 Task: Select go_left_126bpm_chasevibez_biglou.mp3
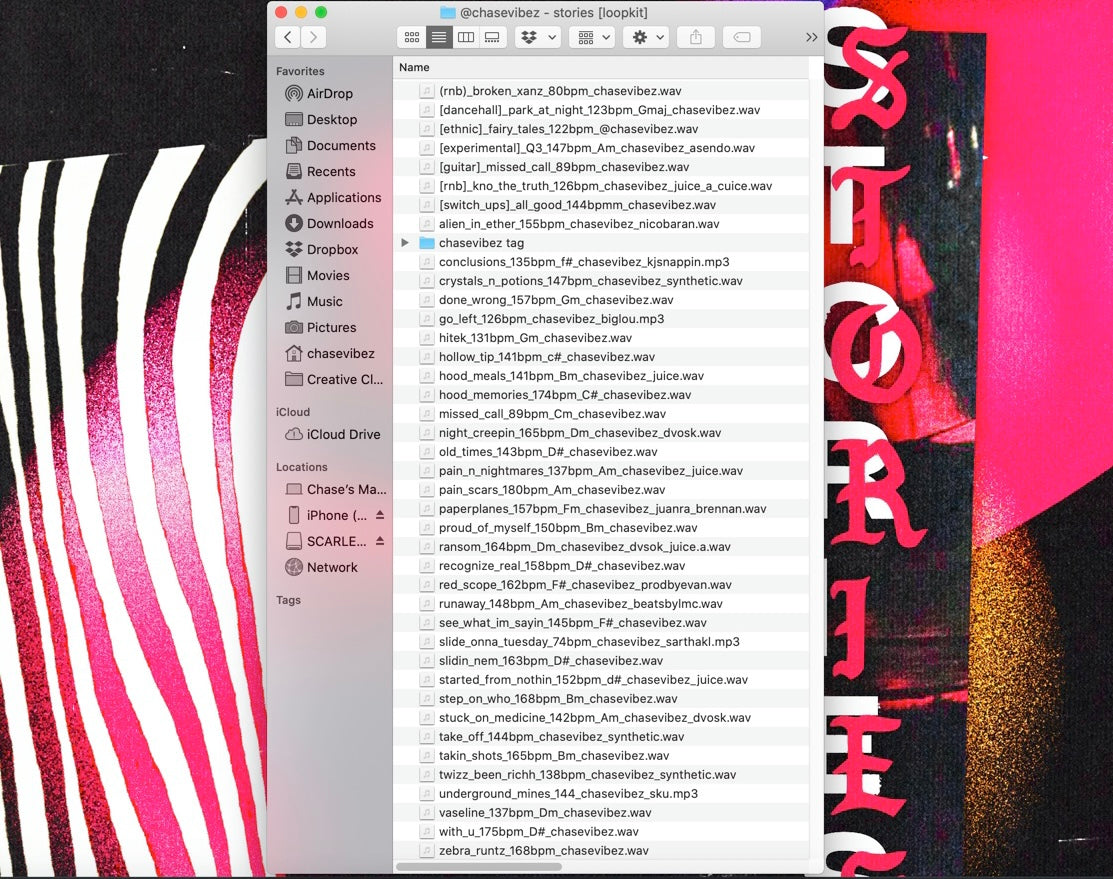[x=601, y=319]
